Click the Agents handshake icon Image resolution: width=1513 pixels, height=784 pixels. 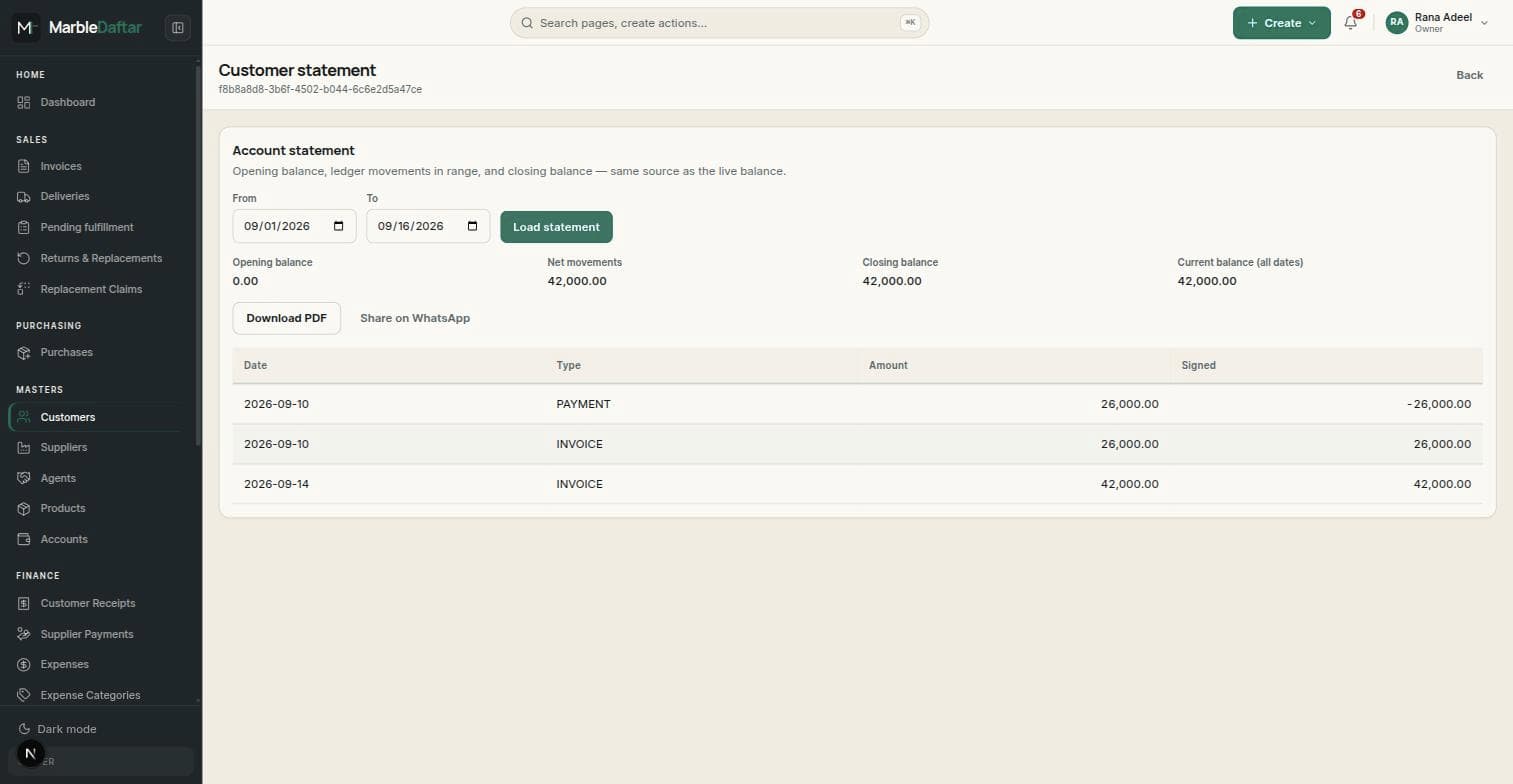point(24,478)
